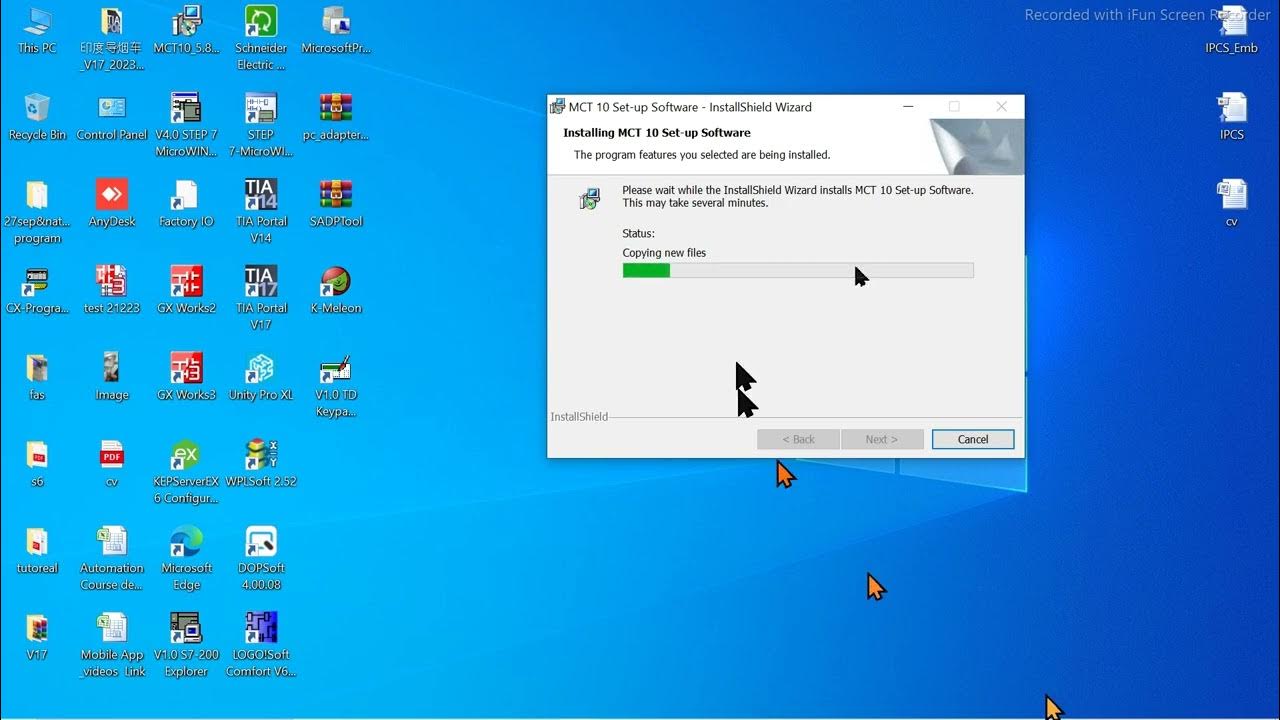Select the Schneider Electric desktop icon
The image size is (1280, 720).
[x=261, y=38]
